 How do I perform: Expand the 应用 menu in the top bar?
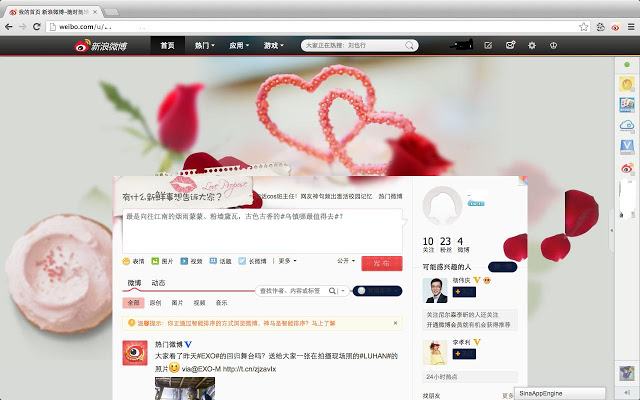pyautogui.click(x=239, y=46)
